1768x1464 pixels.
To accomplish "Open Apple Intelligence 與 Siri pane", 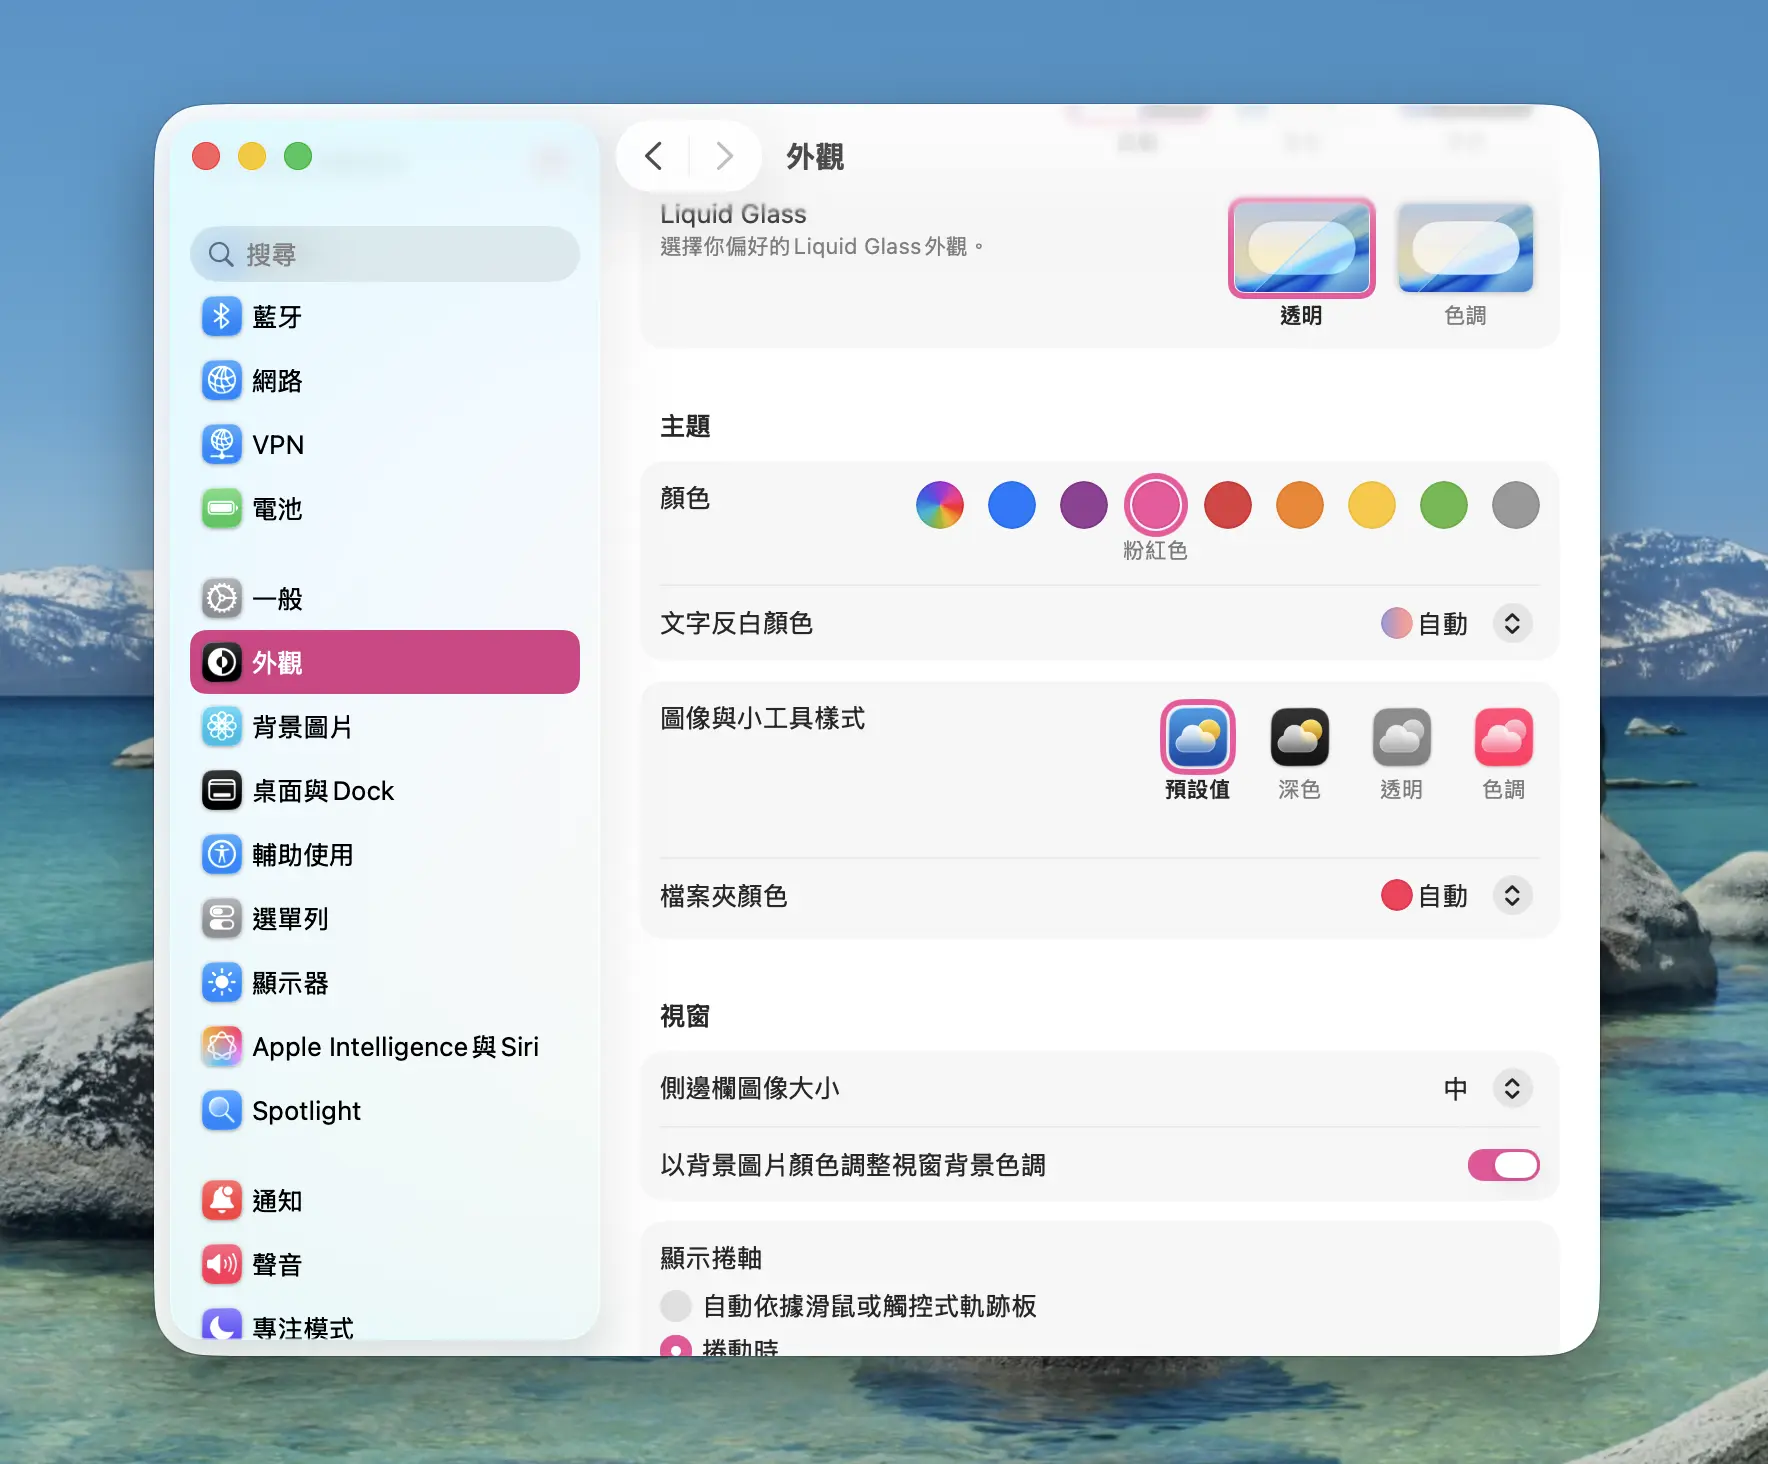I will (x=385, y=1047).
